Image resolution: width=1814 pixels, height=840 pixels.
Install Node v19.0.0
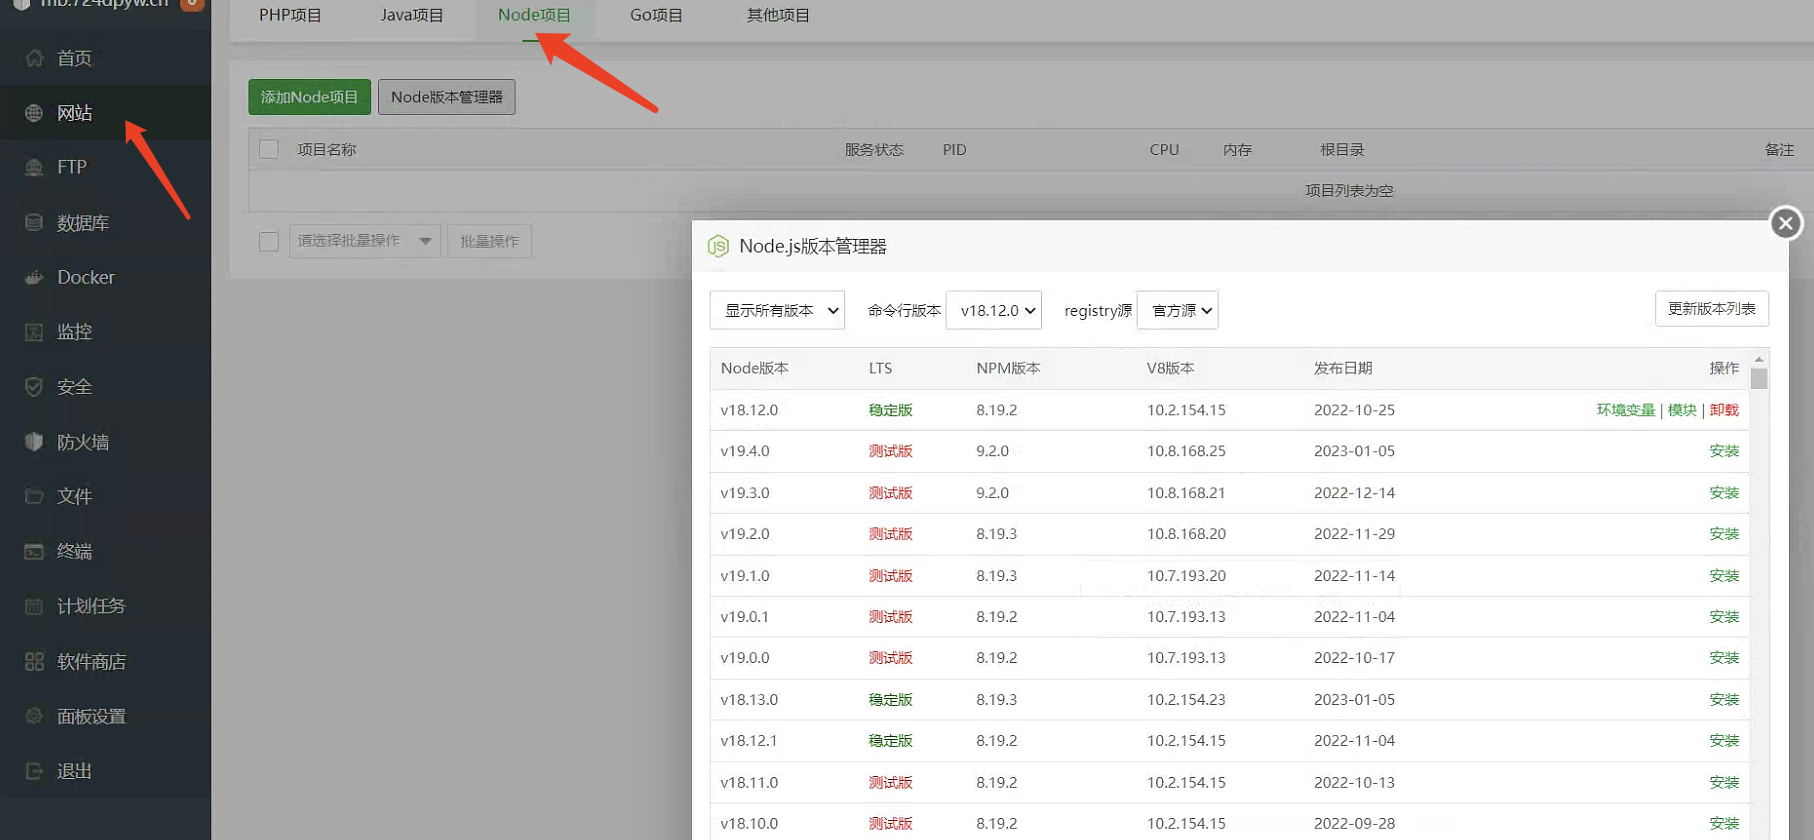1724,658
